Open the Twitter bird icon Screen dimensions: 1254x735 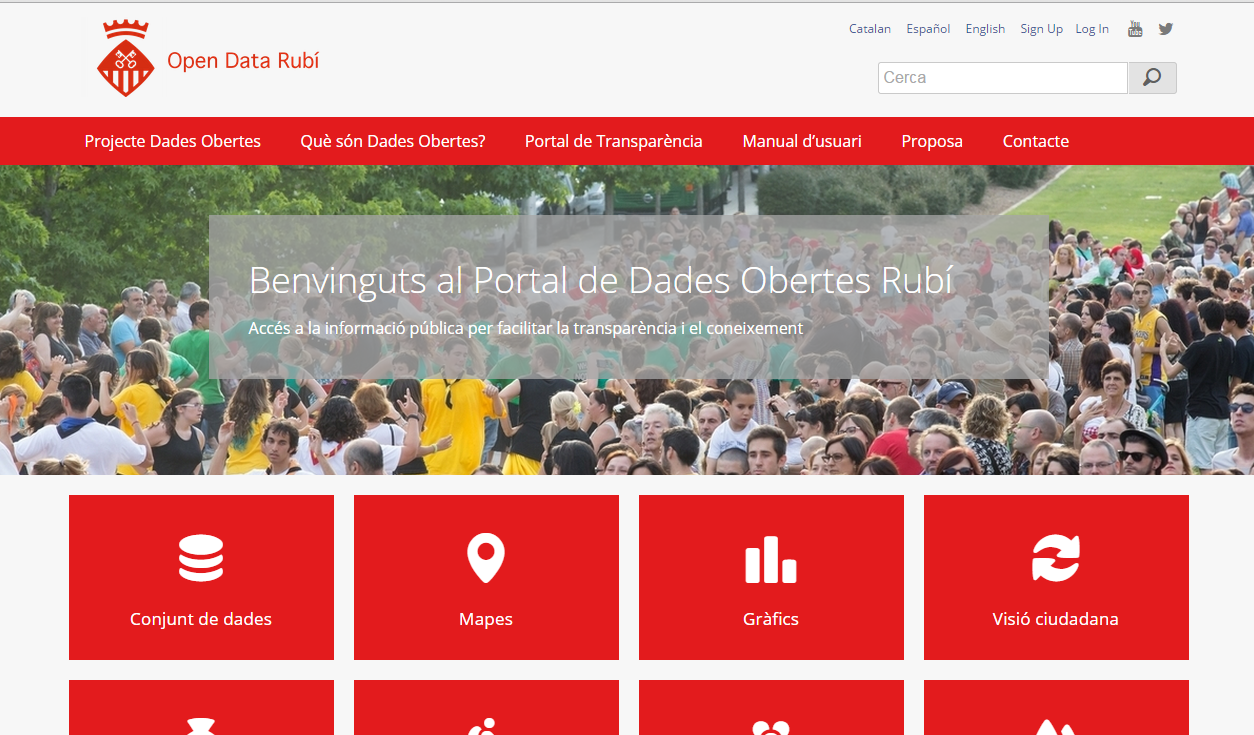coord(1166,29)
